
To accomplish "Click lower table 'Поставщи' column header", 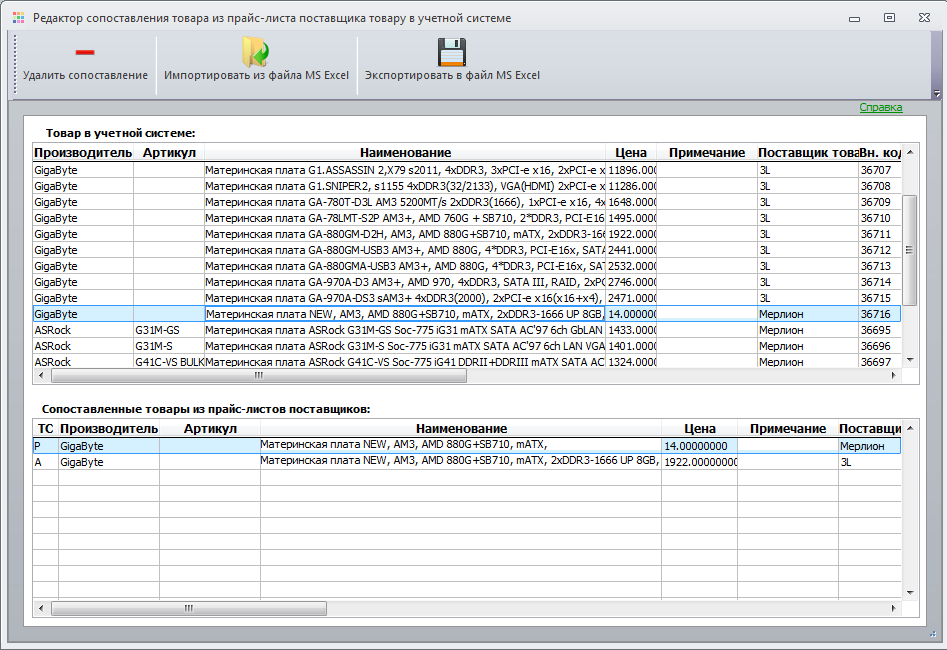I will [x=870, y=429].
